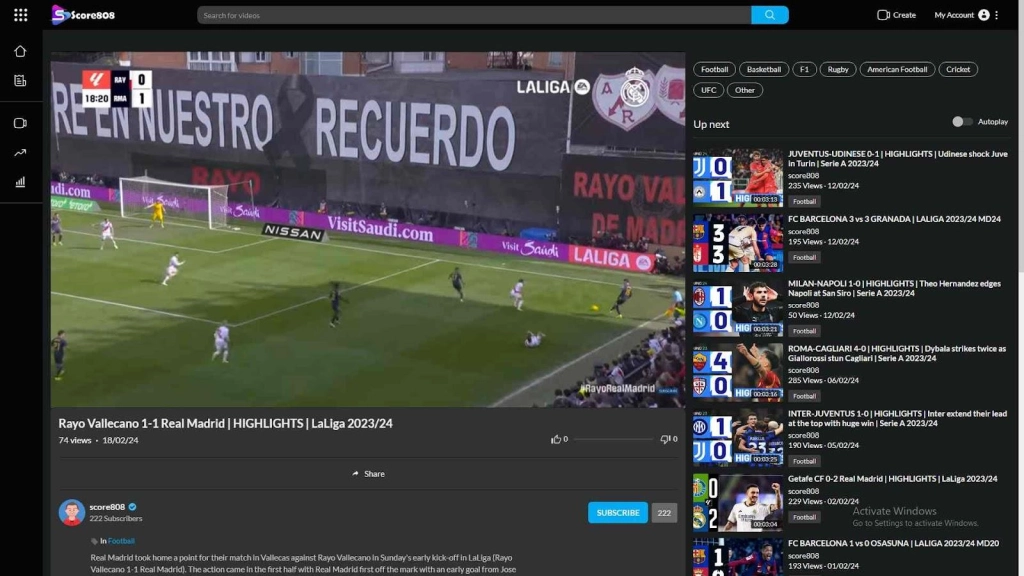Filter by UFC category chip
This screenshot has width=1024, height=576.
coord(709,90)
